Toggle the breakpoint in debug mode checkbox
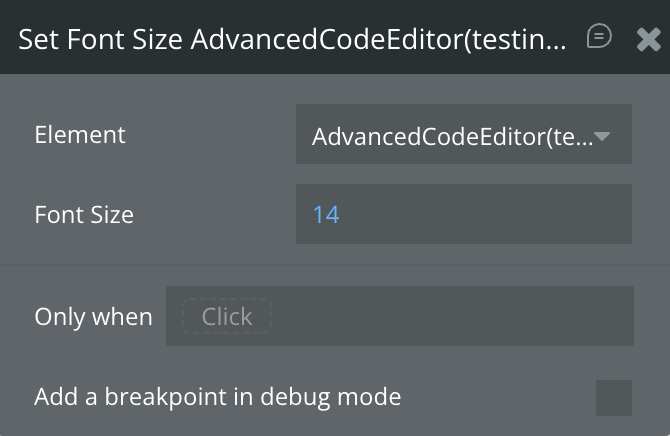The height and width of the screenshot is (436, 670). pos(613,397)
